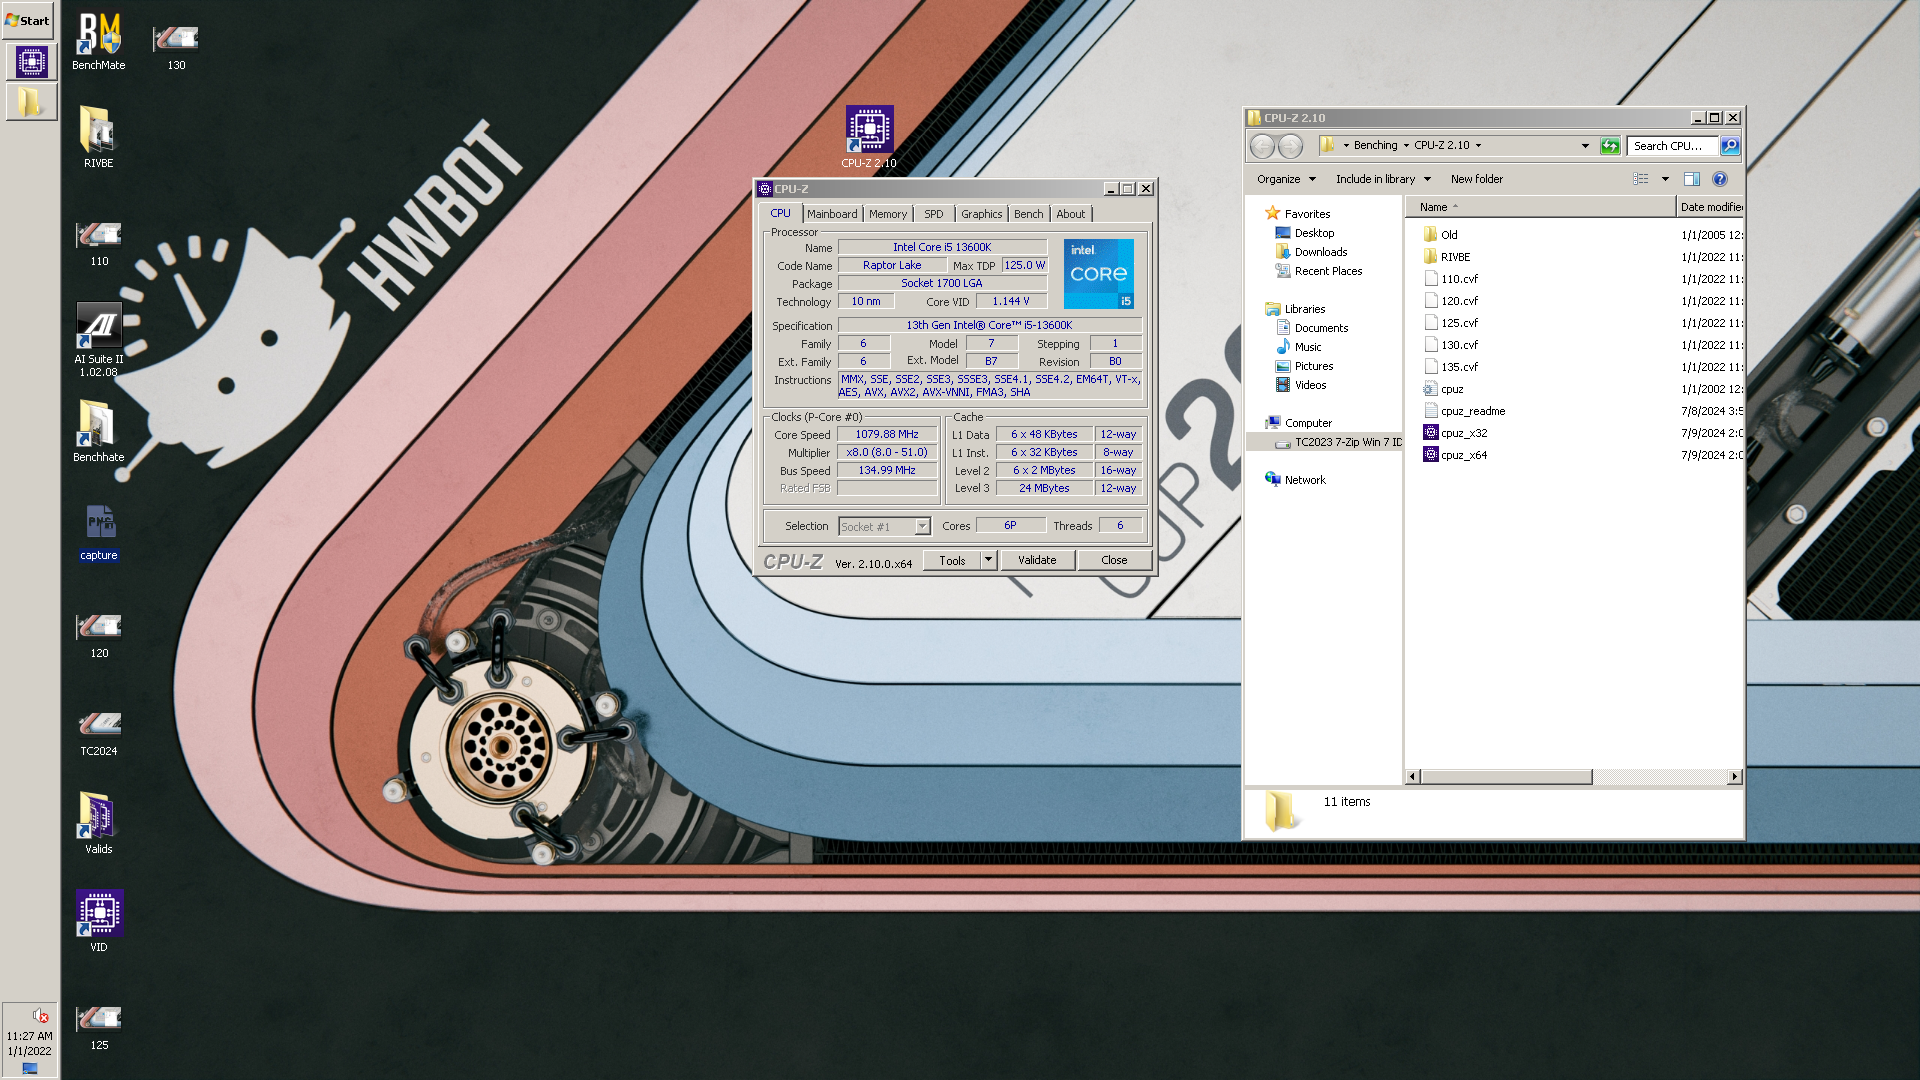Image resolution: width=1920 pixels, height=1080 pixels.
Task: Click the Explorer refresh button
Action: (1610, 146)
